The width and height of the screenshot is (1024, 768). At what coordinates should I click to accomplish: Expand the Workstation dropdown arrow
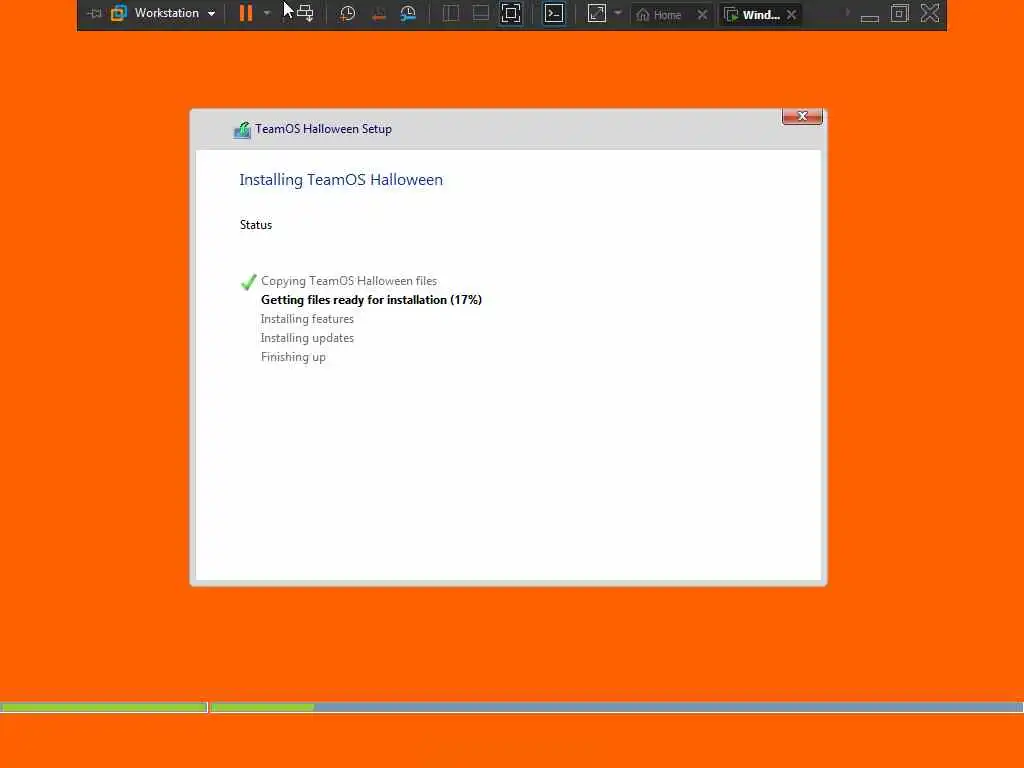(x=212, y=14)
